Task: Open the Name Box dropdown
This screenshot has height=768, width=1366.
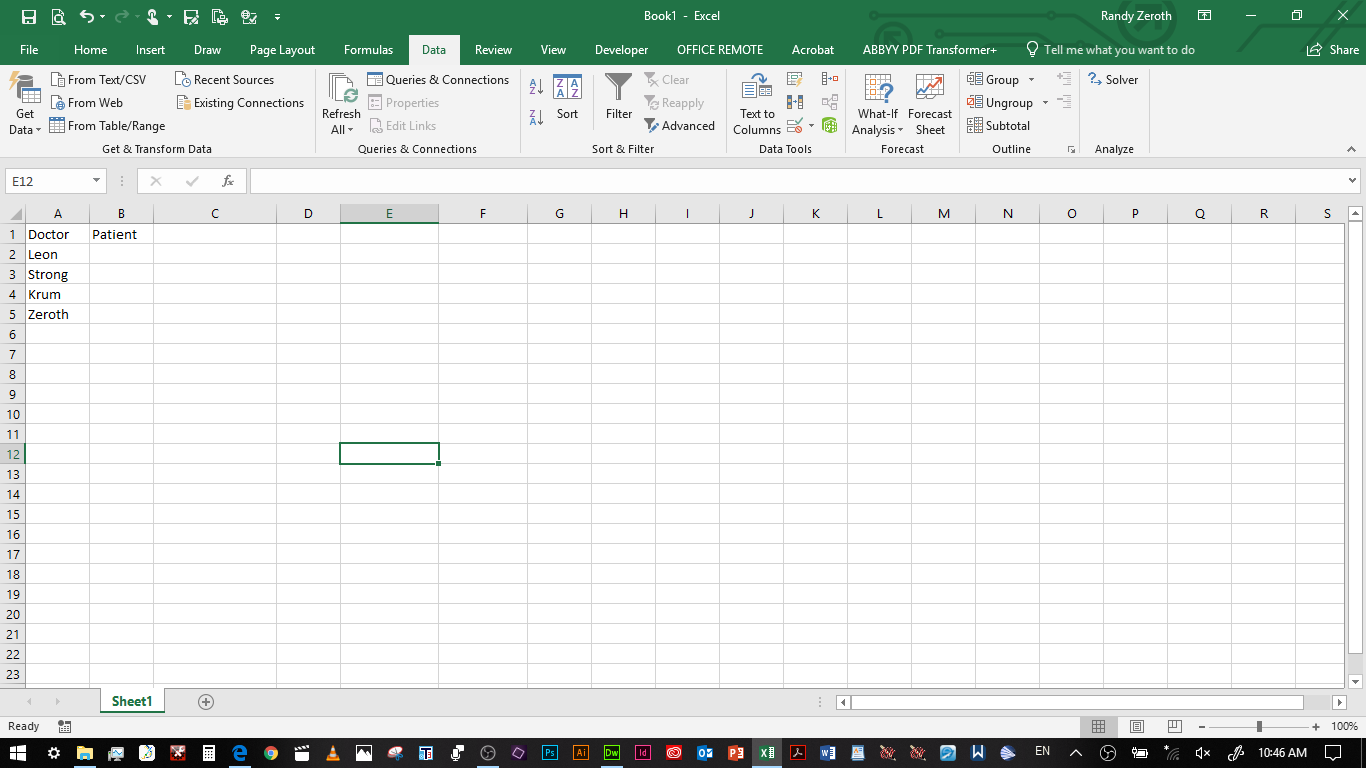Action: [x=96, y=181]
